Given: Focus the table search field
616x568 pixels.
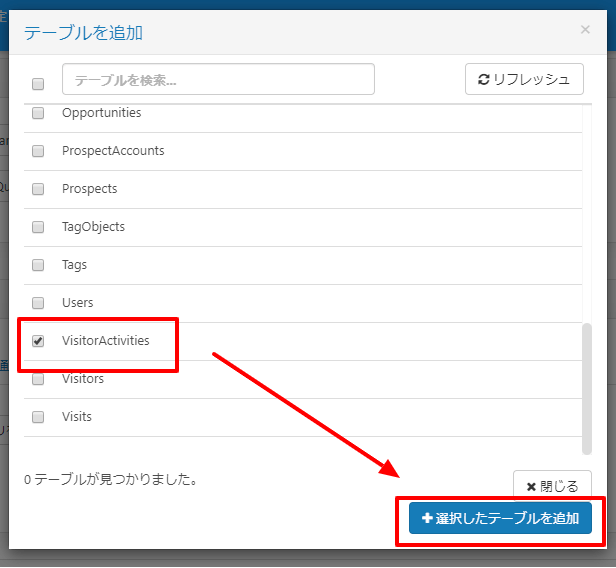Looking at the screenshot, I should coord(218,79).
